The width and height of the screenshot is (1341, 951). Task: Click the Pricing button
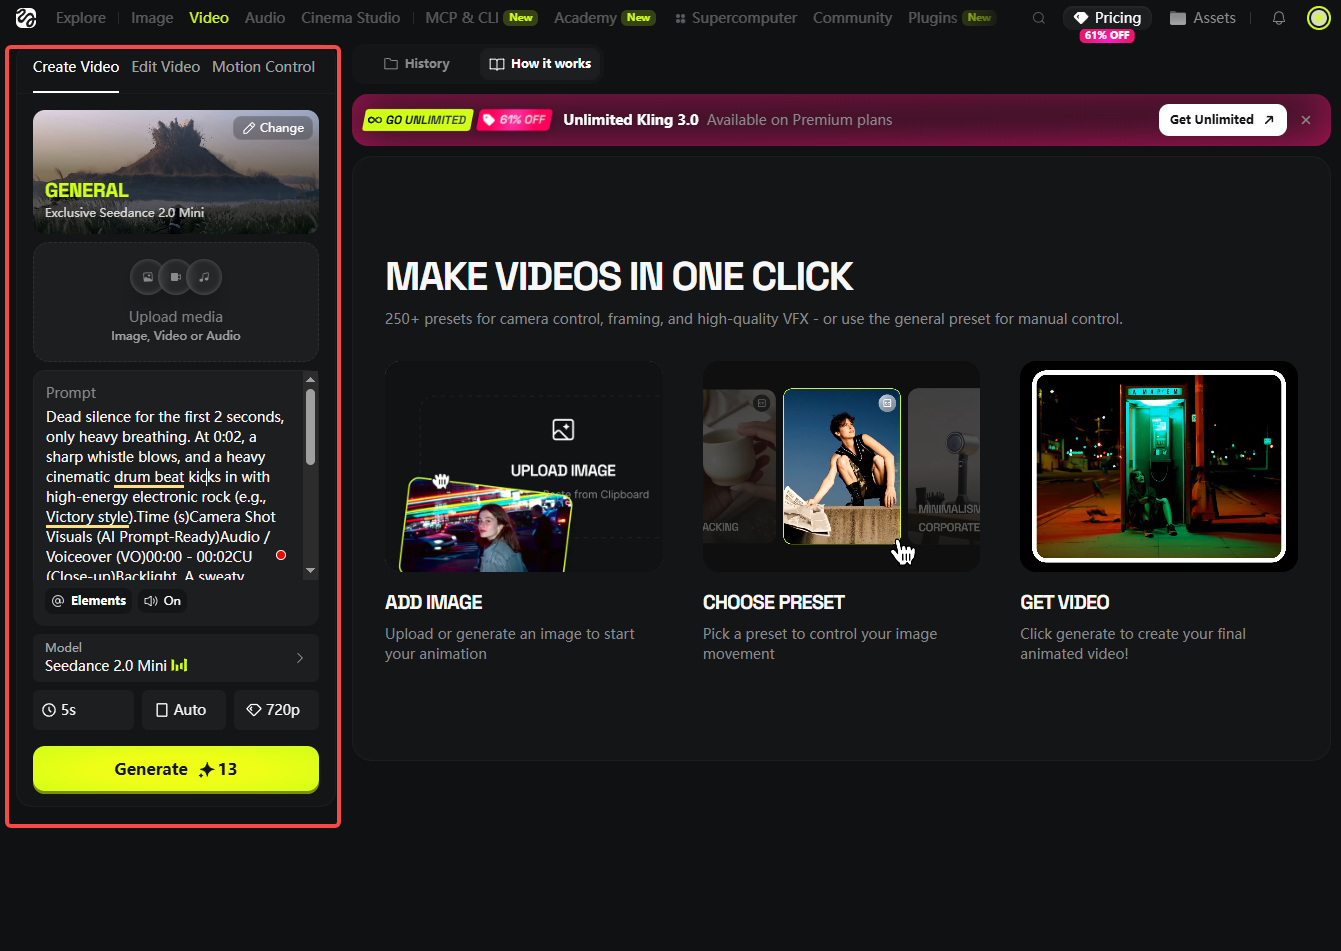tap(1107, 18)
